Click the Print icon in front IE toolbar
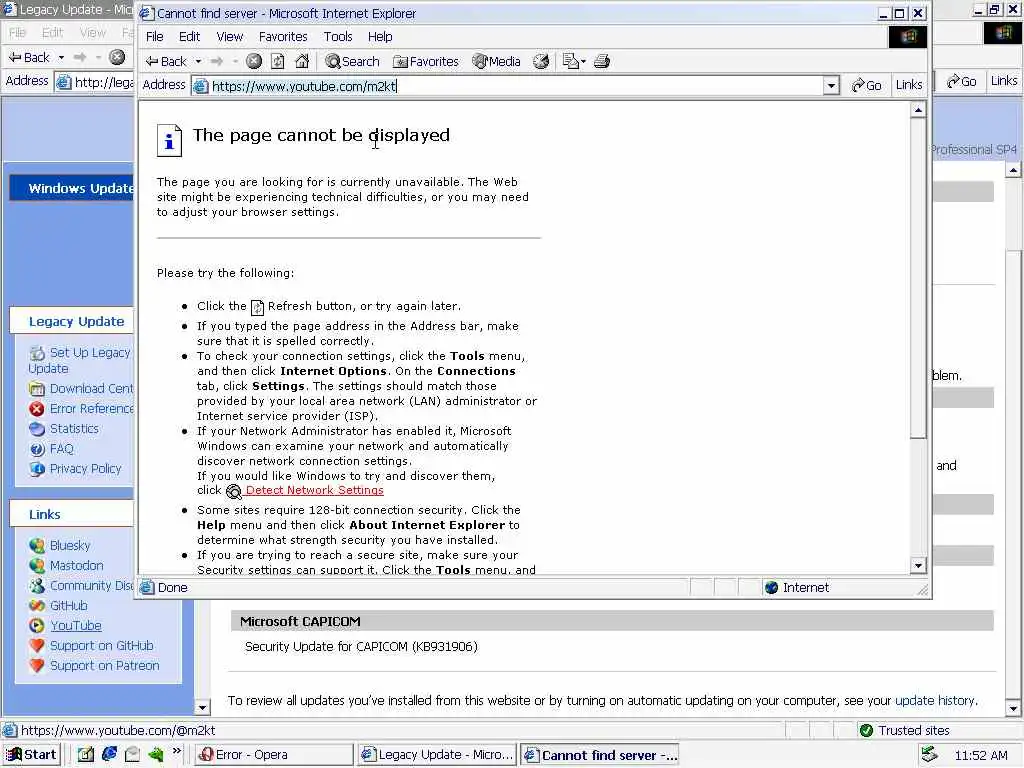1024x768 pixels. 602,61
